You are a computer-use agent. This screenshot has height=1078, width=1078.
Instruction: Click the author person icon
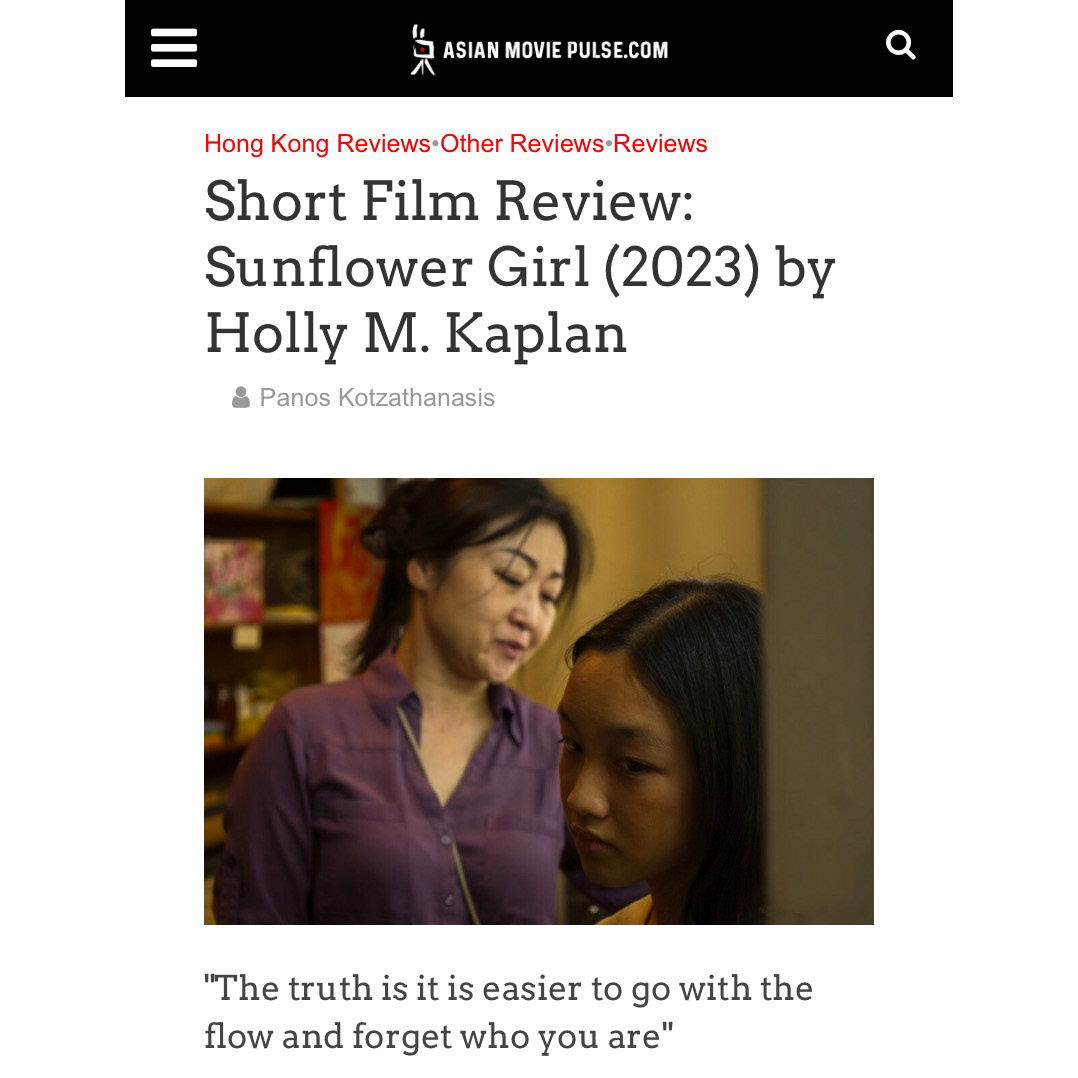(241, 397)
